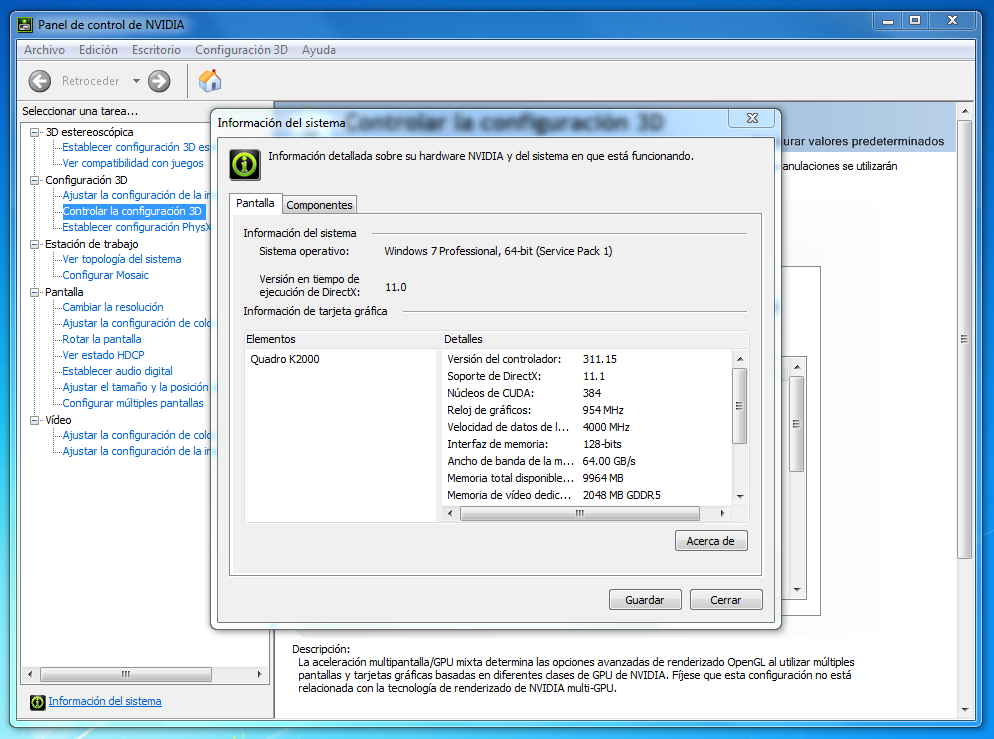Click the Elementos column header
Image resolution: width=994 pixels, height=739 pixels.
click(343, 339)
